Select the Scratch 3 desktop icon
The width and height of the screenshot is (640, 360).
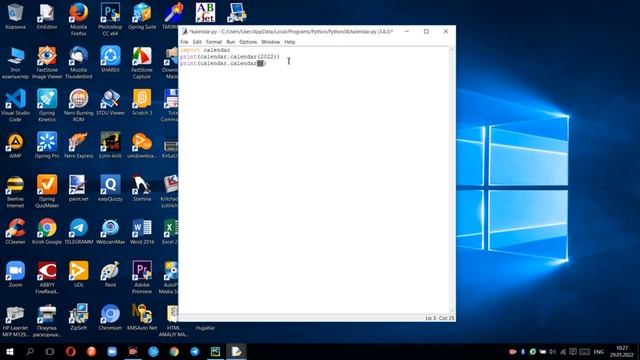click(142, 102)
